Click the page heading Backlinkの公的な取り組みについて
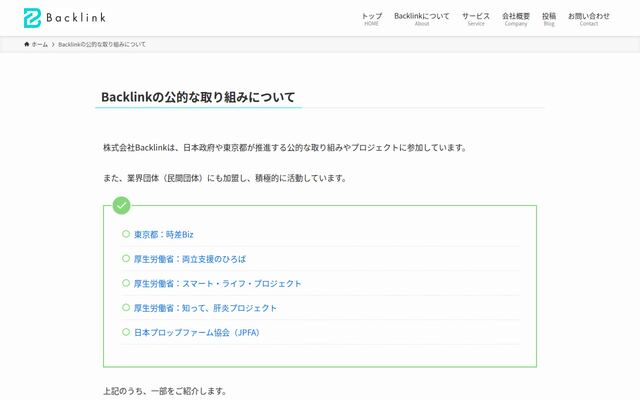The width and height of the screenshot is (640, 400). tap(198, 97)
